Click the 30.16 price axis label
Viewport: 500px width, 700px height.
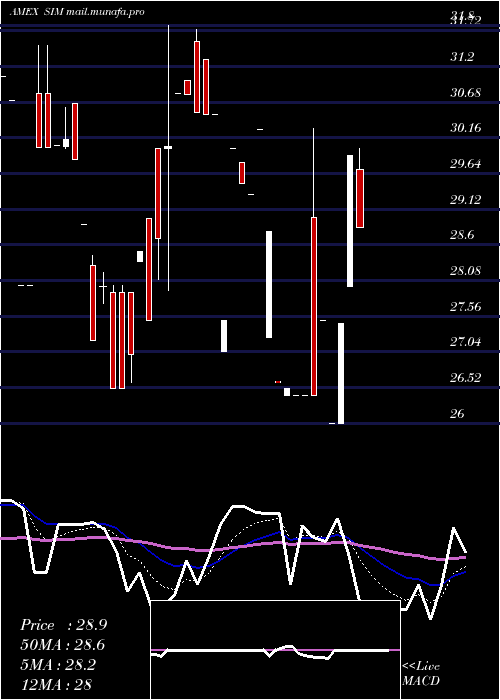[466, 128]
